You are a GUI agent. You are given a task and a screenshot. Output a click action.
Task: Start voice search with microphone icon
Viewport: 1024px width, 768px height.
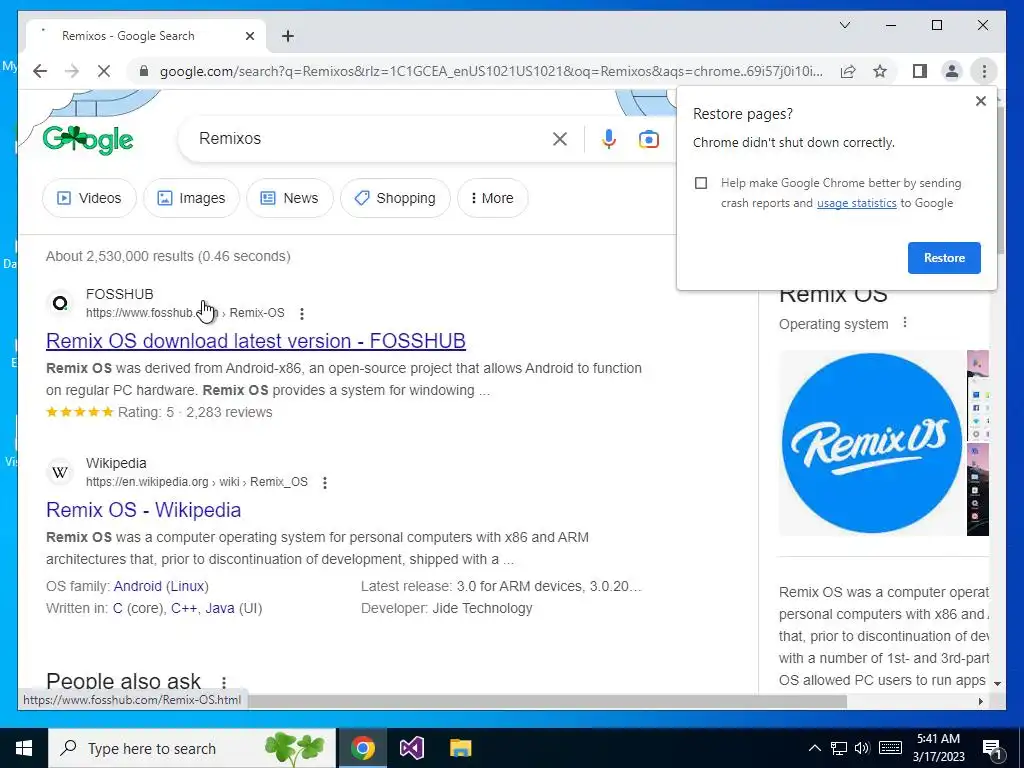[x=609, y=138]
